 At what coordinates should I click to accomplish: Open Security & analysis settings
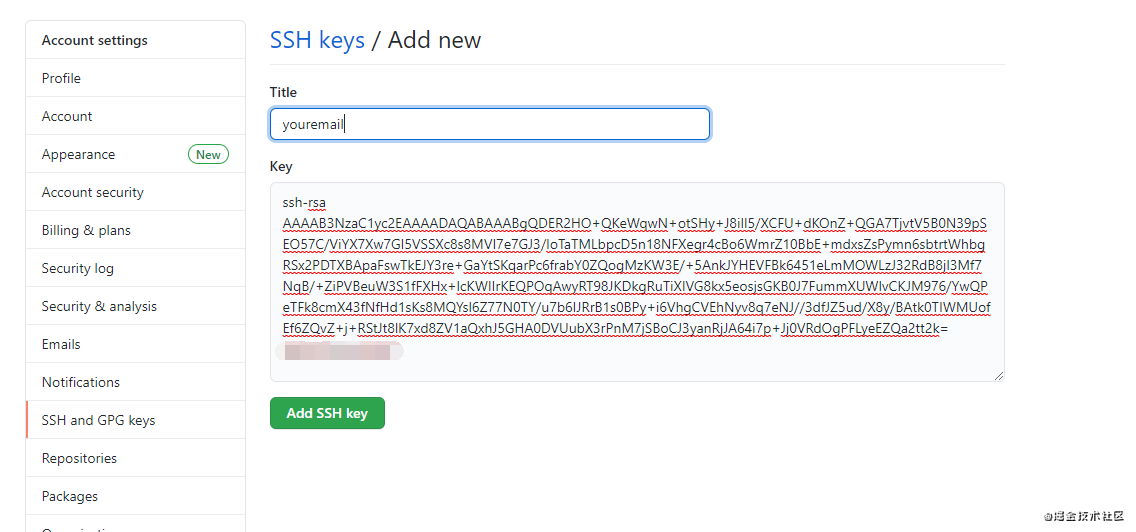(99, 306)
